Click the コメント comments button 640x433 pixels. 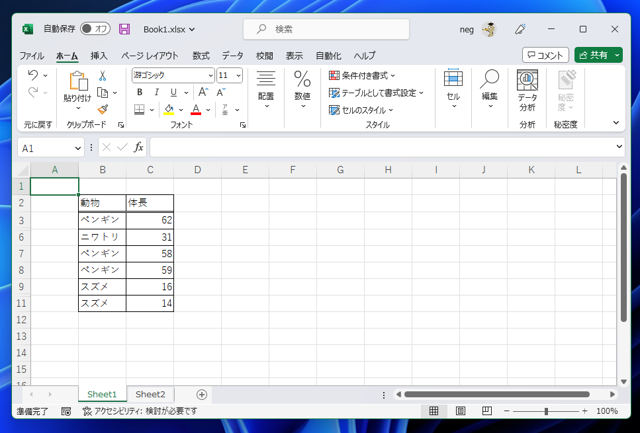[x=545, y=55]
